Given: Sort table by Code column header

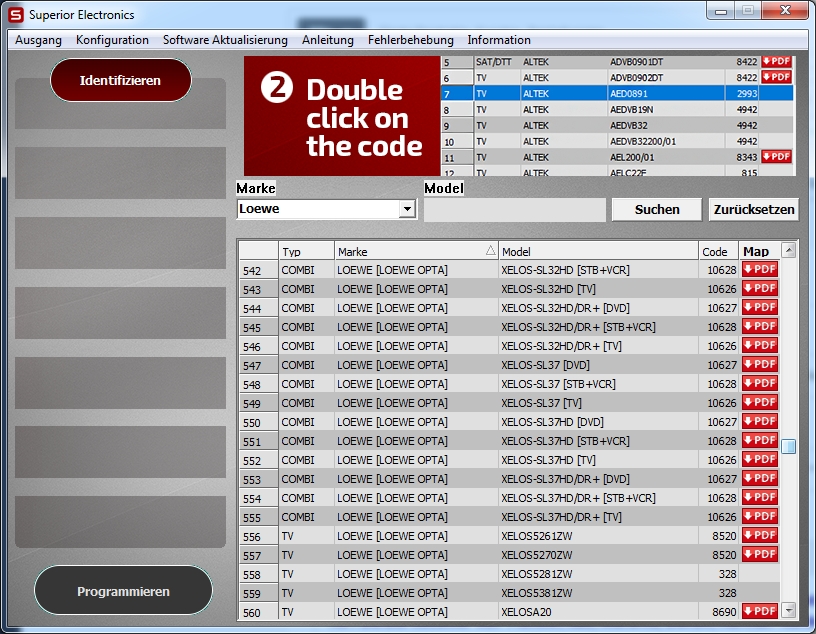Looking at the screenshot, I should point(717,252).
